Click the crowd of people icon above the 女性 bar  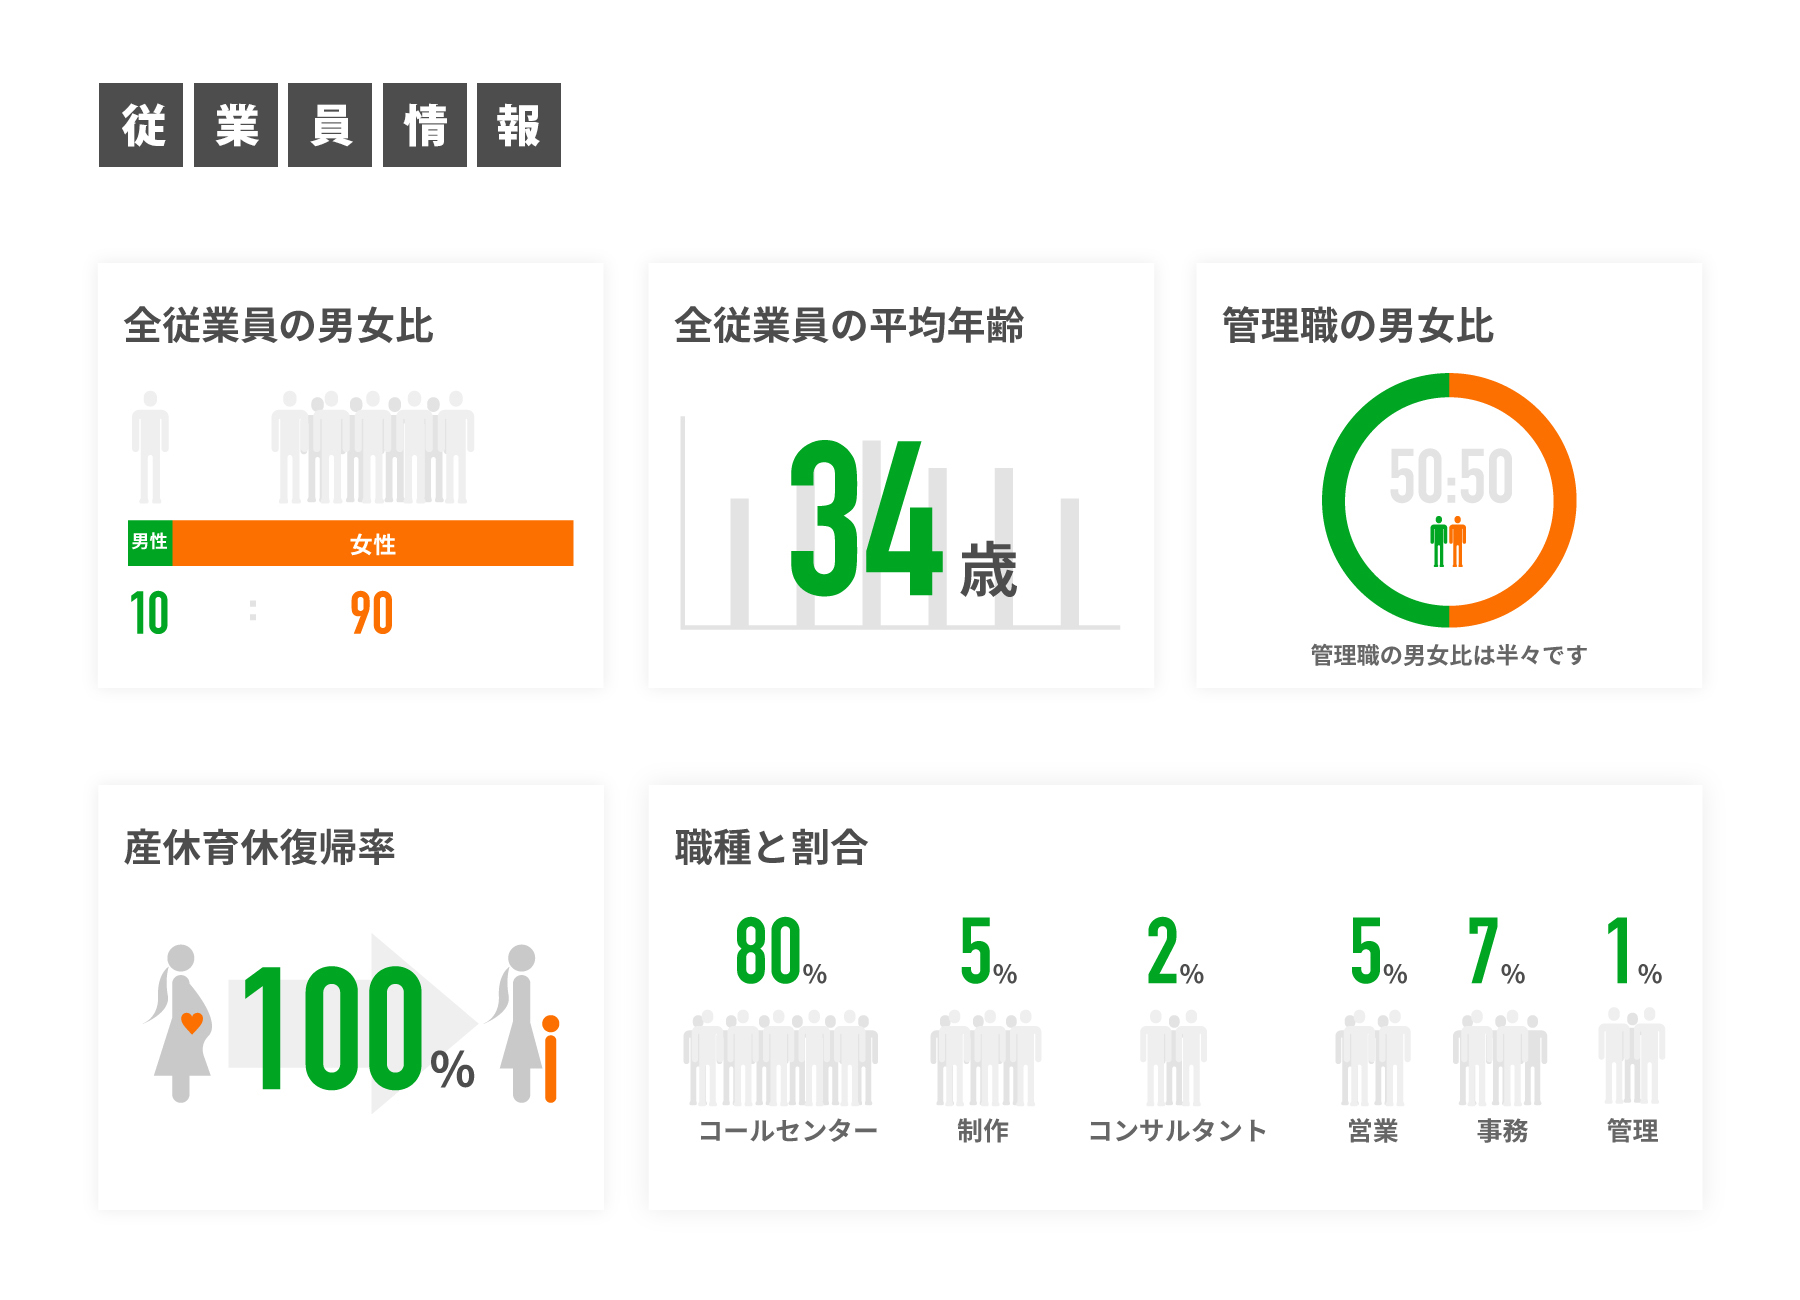(373, 447)
